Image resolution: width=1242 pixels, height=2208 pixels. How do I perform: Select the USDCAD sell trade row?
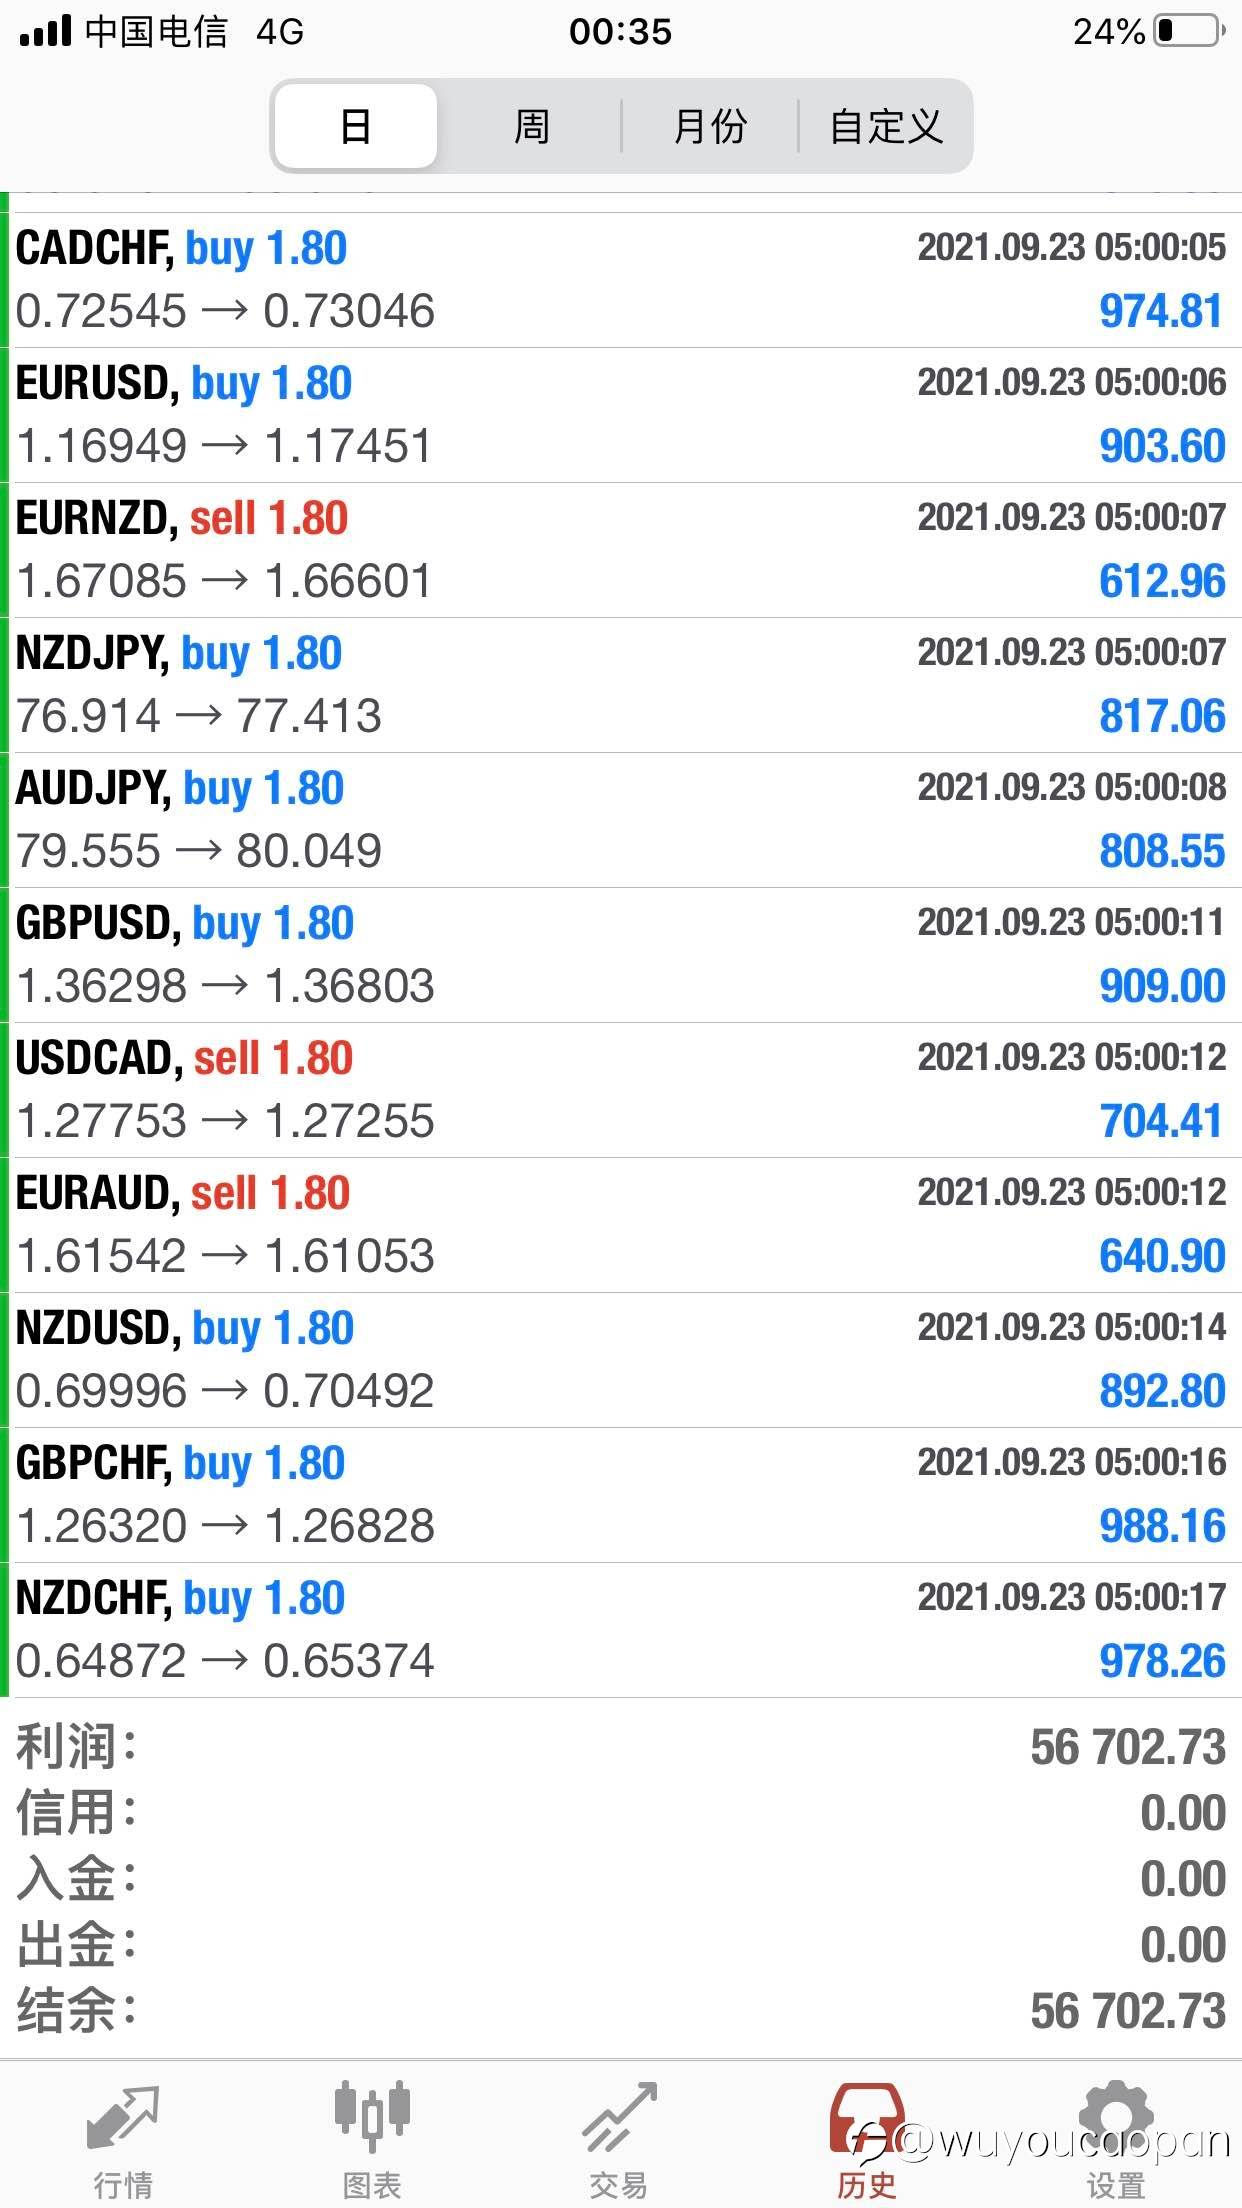(621, 1090)
